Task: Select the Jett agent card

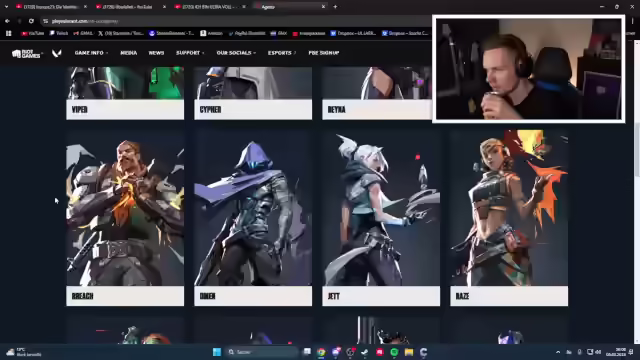Action: coord(381,218)
